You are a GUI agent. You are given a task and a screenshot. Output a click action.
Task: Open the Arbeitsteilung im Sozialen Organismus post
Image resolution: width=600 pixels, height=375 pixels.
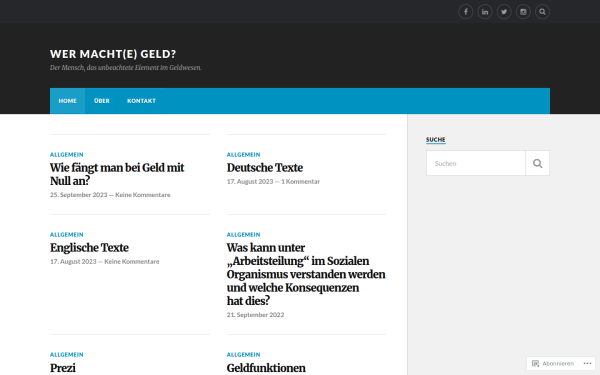[x=306, y=274]
